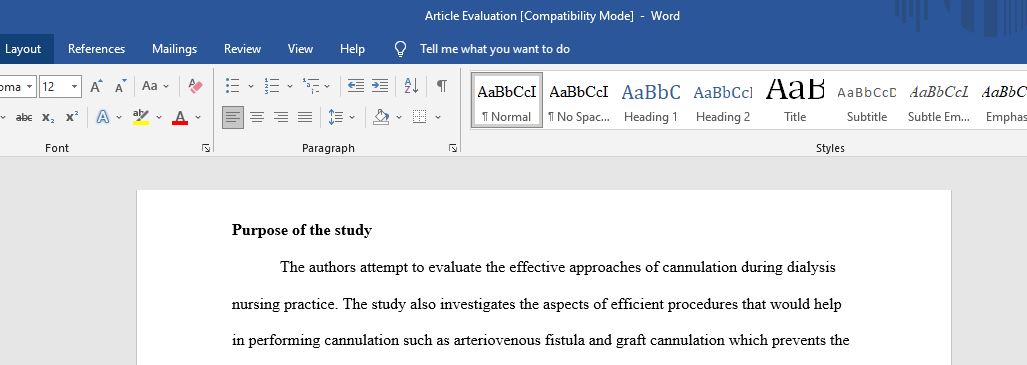The width and height of the screenshot is (1027, 365).
Task: Apply the Title style
Action: (x=795, y=100)
